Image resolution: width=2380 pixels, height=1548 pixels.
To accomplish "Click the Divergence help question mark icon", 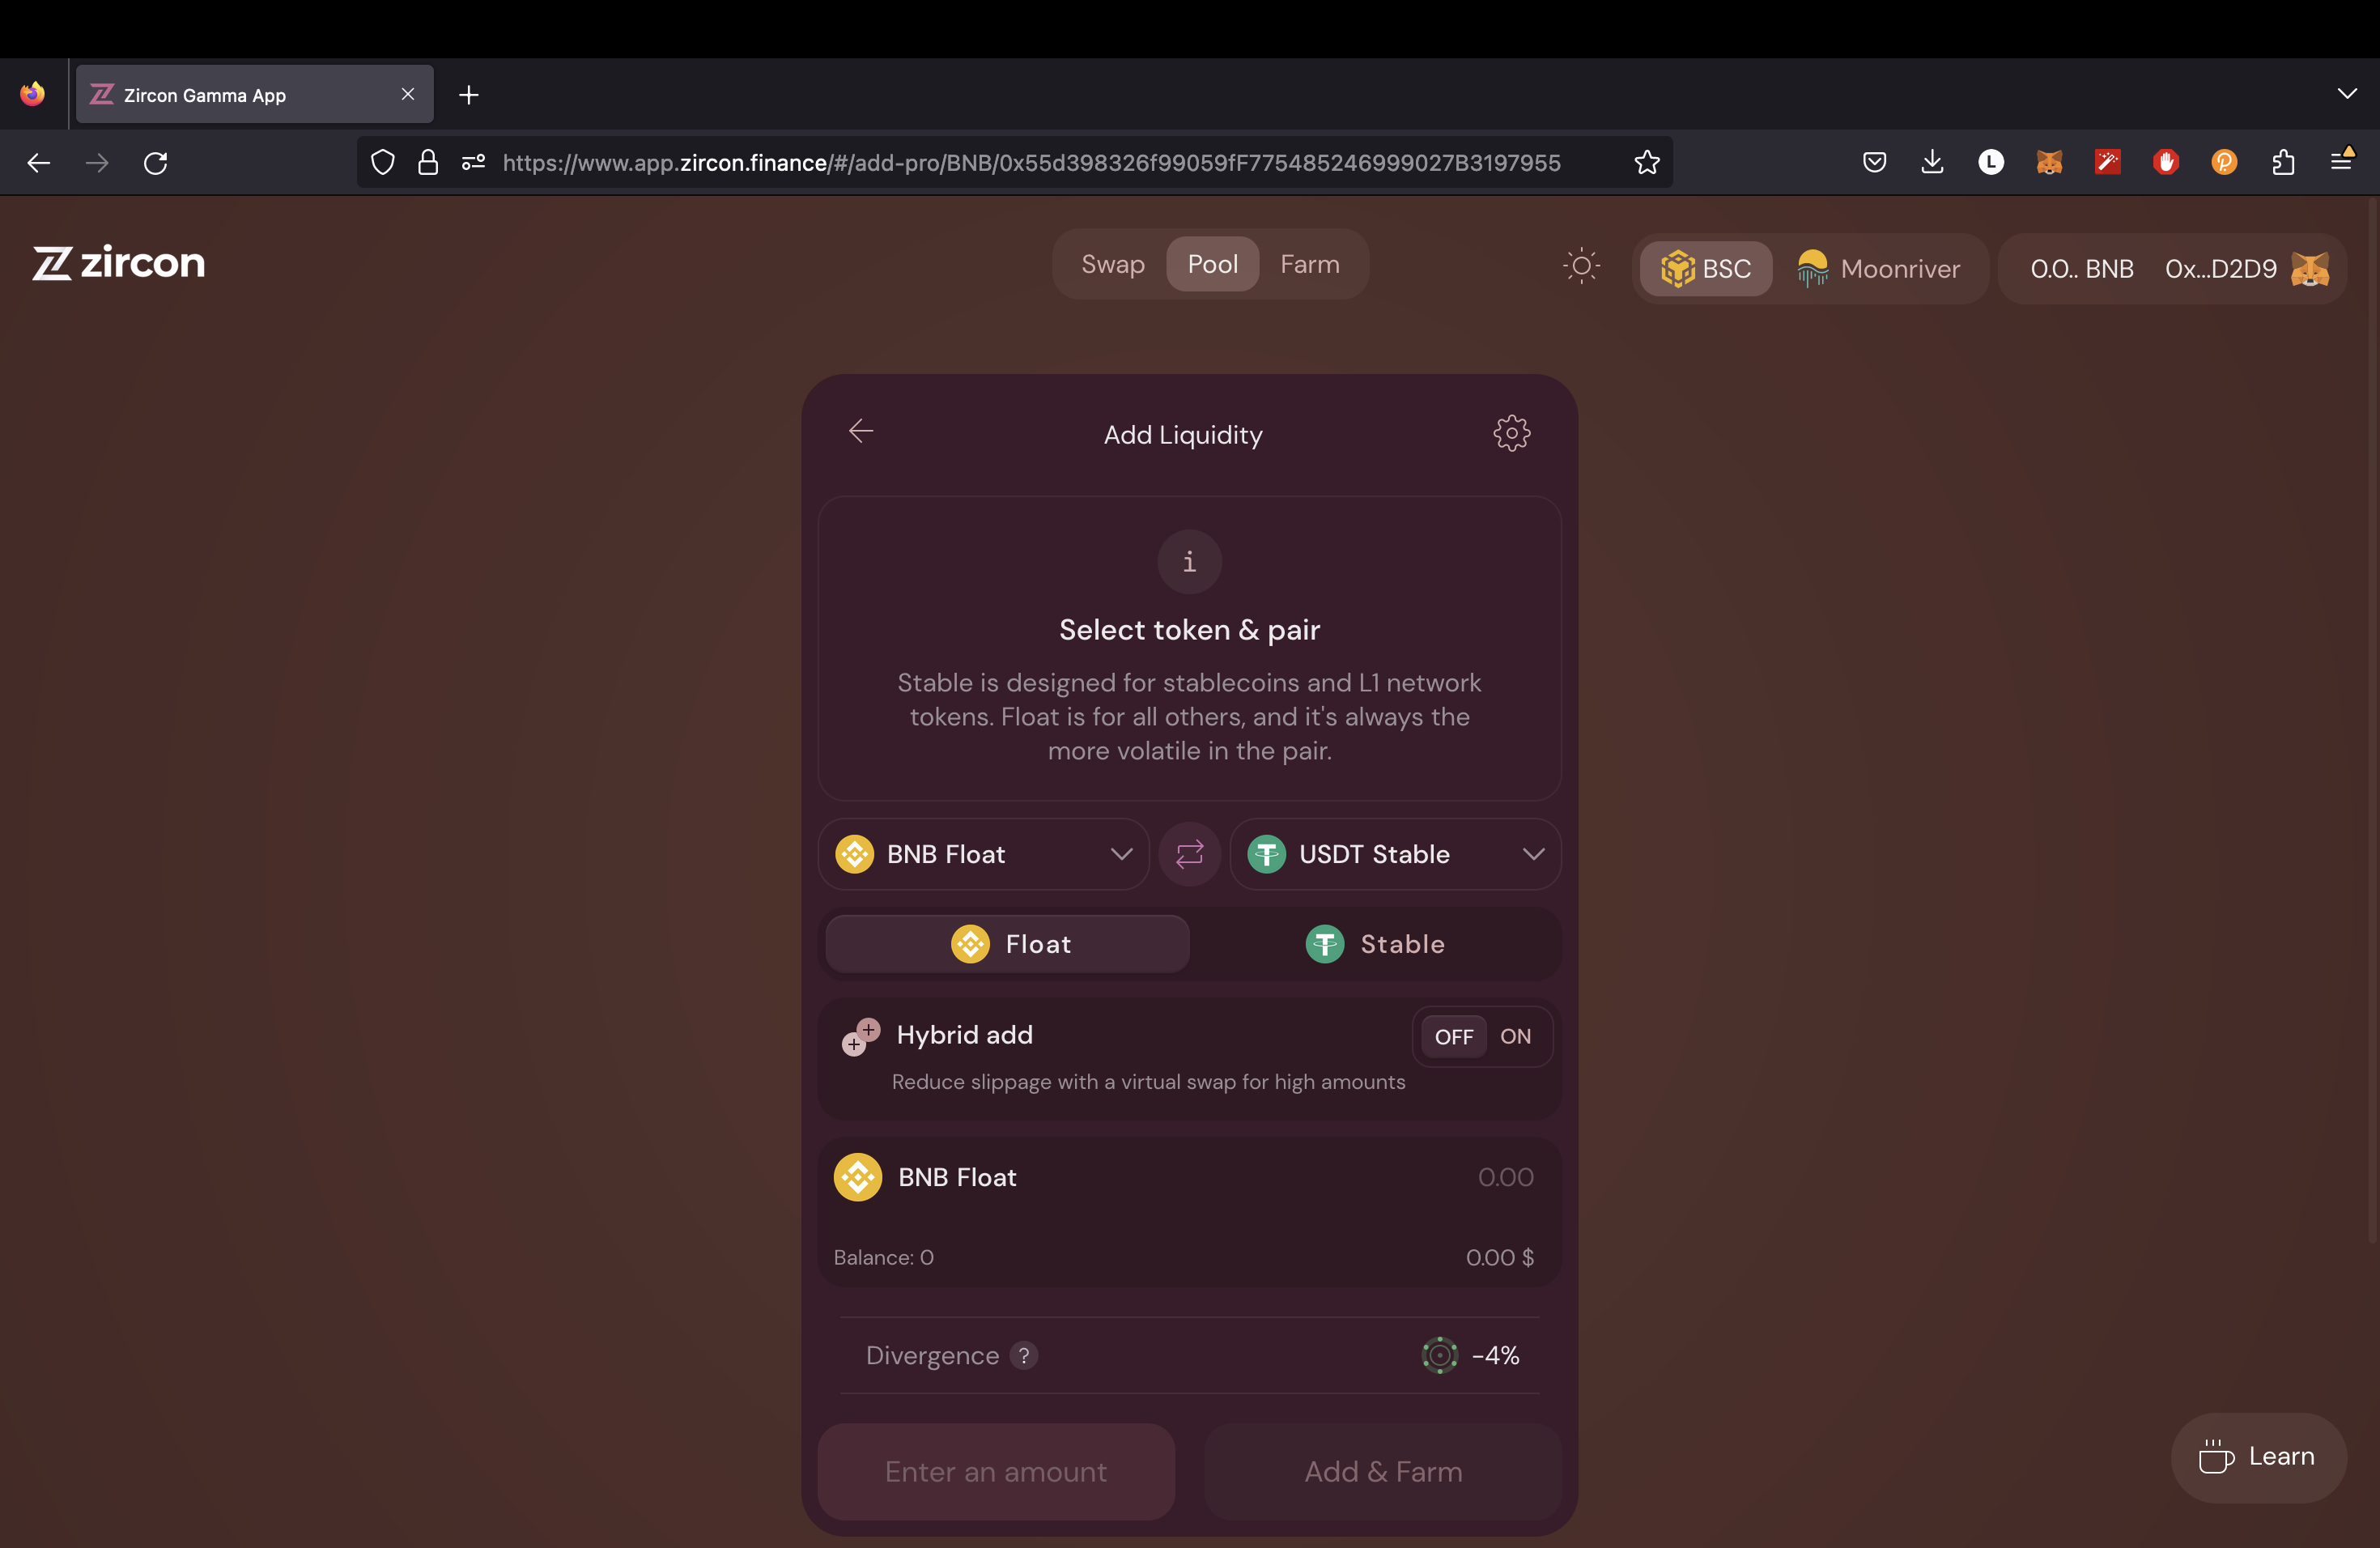I will [x=1023, y=1355].
